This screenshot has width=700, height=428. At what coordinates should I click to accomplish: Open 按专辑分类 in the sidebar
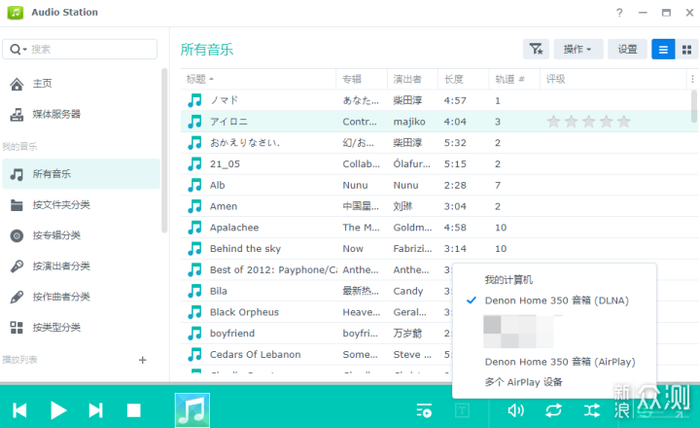[61, 236]
